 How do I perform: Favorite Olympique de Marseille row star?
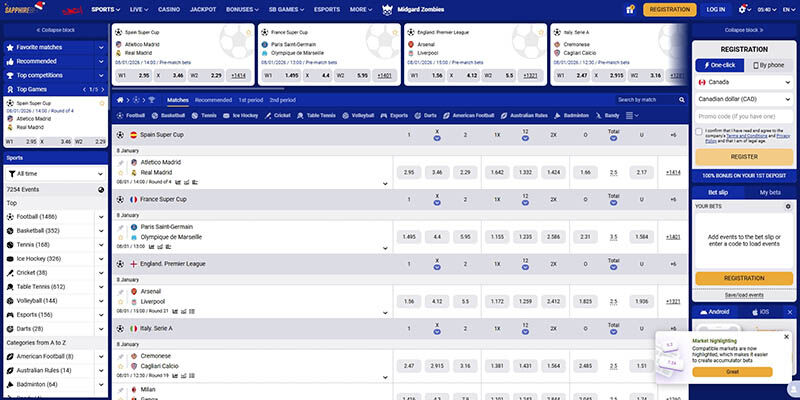tap(121, 237)
